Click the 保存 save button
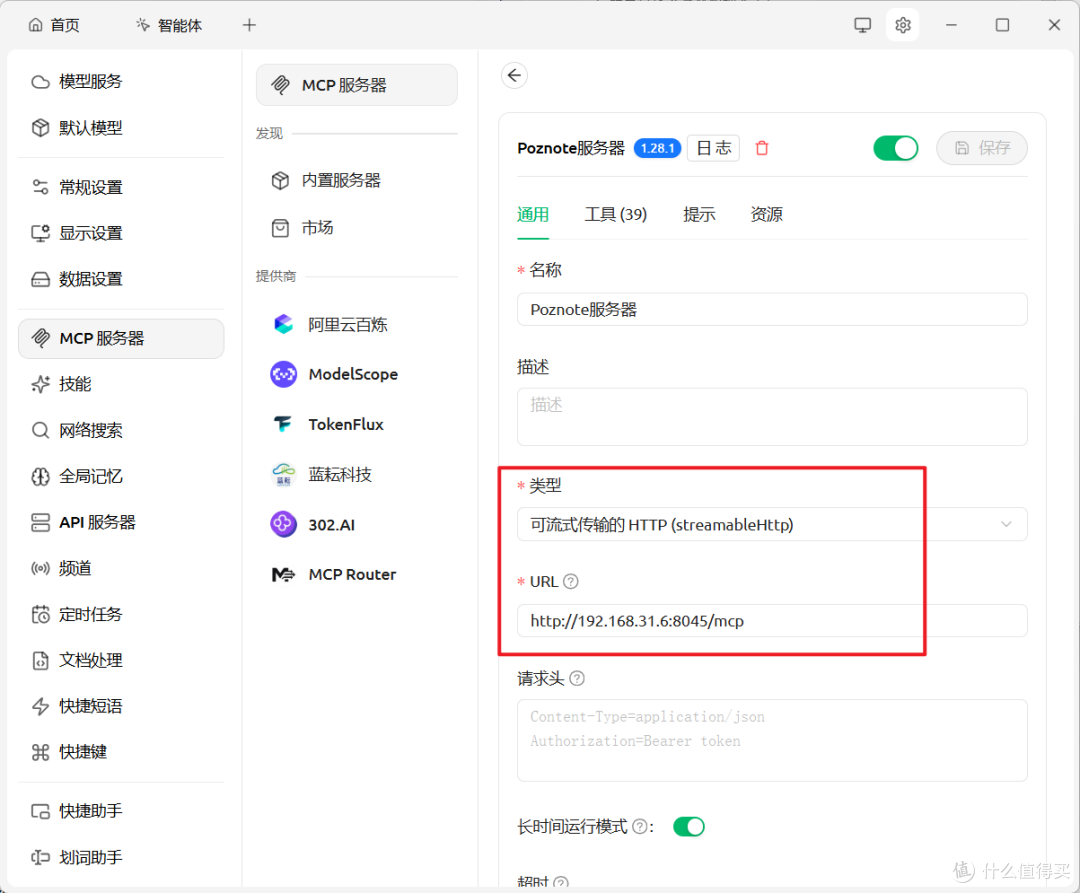Image resolution: width=1080 pixels, height=893 pixels. click(x=982, y=148)
